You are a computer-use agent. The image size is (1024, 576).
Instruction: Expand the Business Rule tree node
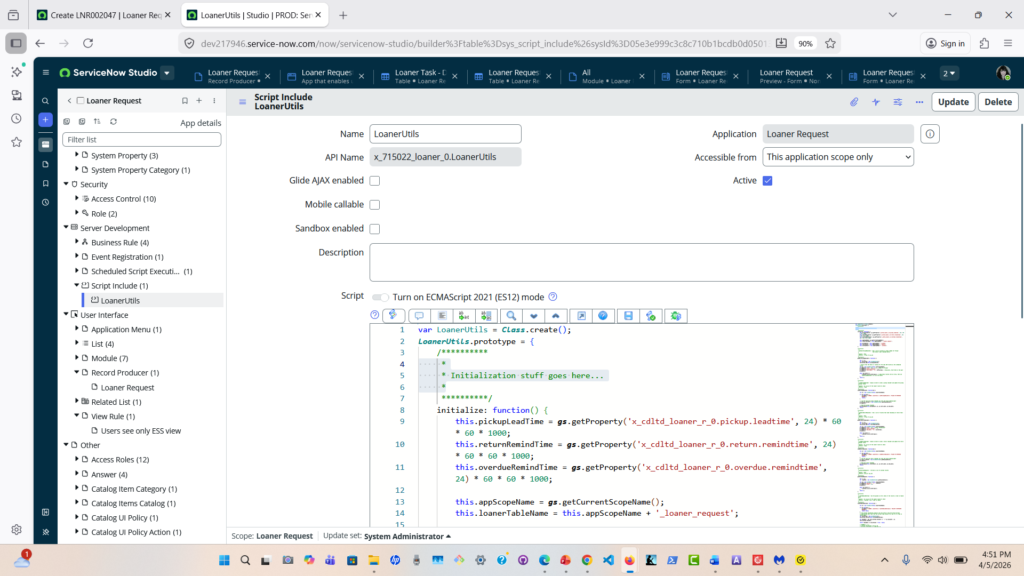pos(77,242)
